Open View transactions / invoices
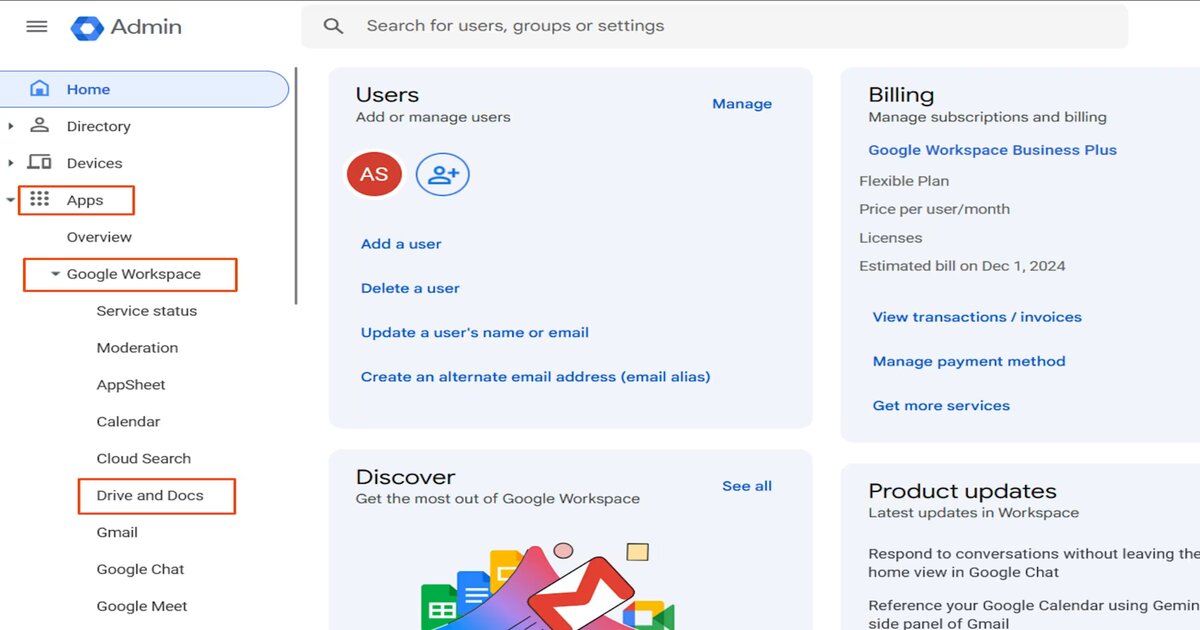 point(976,317)
